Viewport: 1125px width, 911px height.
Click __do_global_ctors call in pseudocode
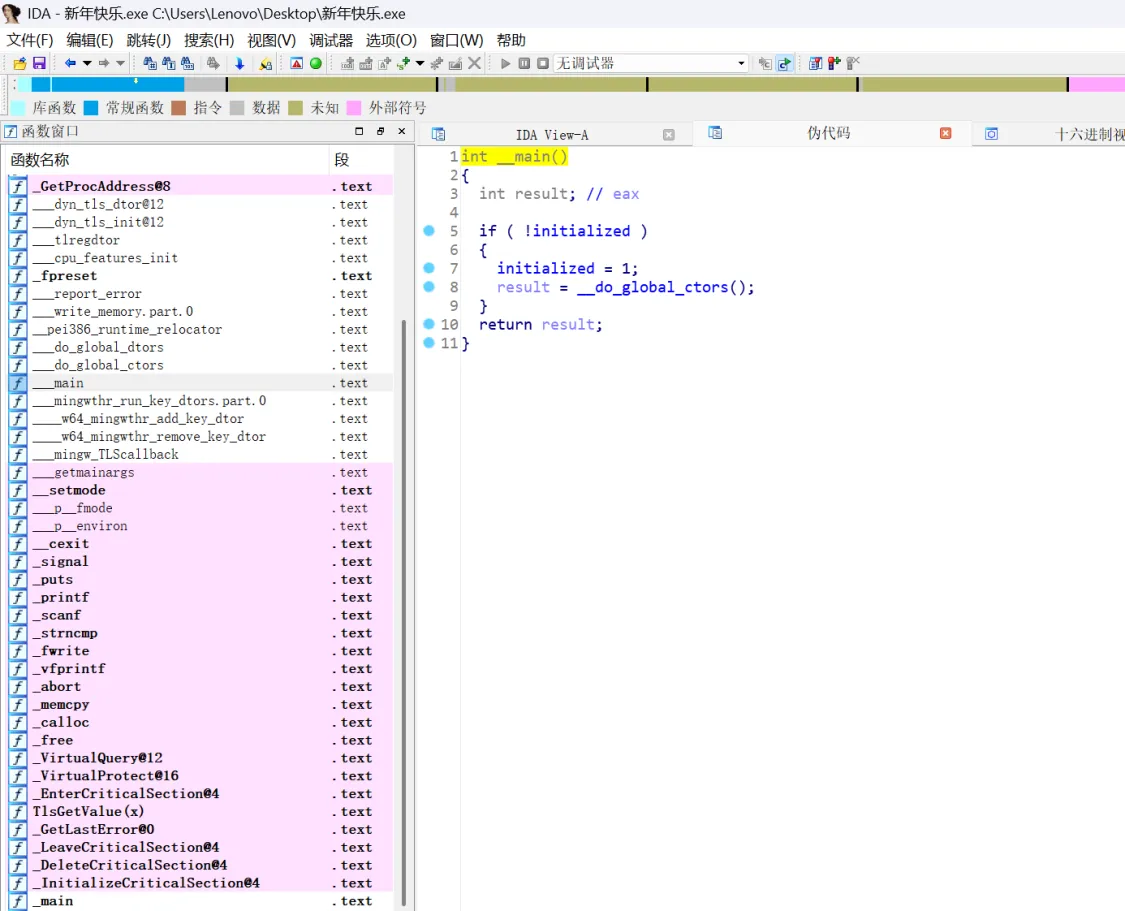pyautogui.click(x=661, y=287)
